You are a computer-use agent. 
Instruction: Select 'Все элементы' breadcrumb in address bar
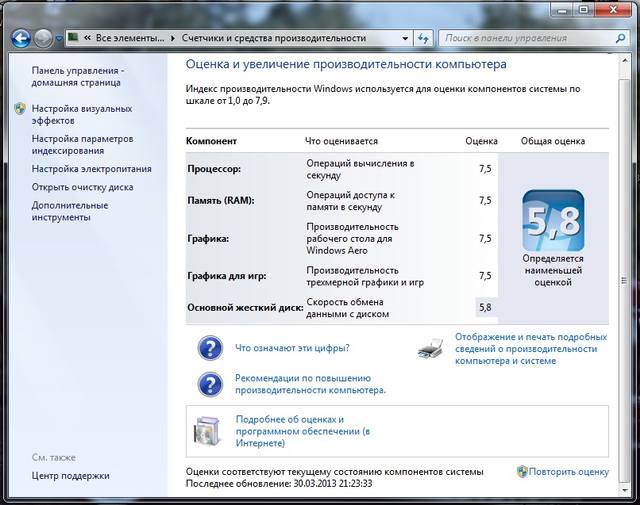(130, 38)
